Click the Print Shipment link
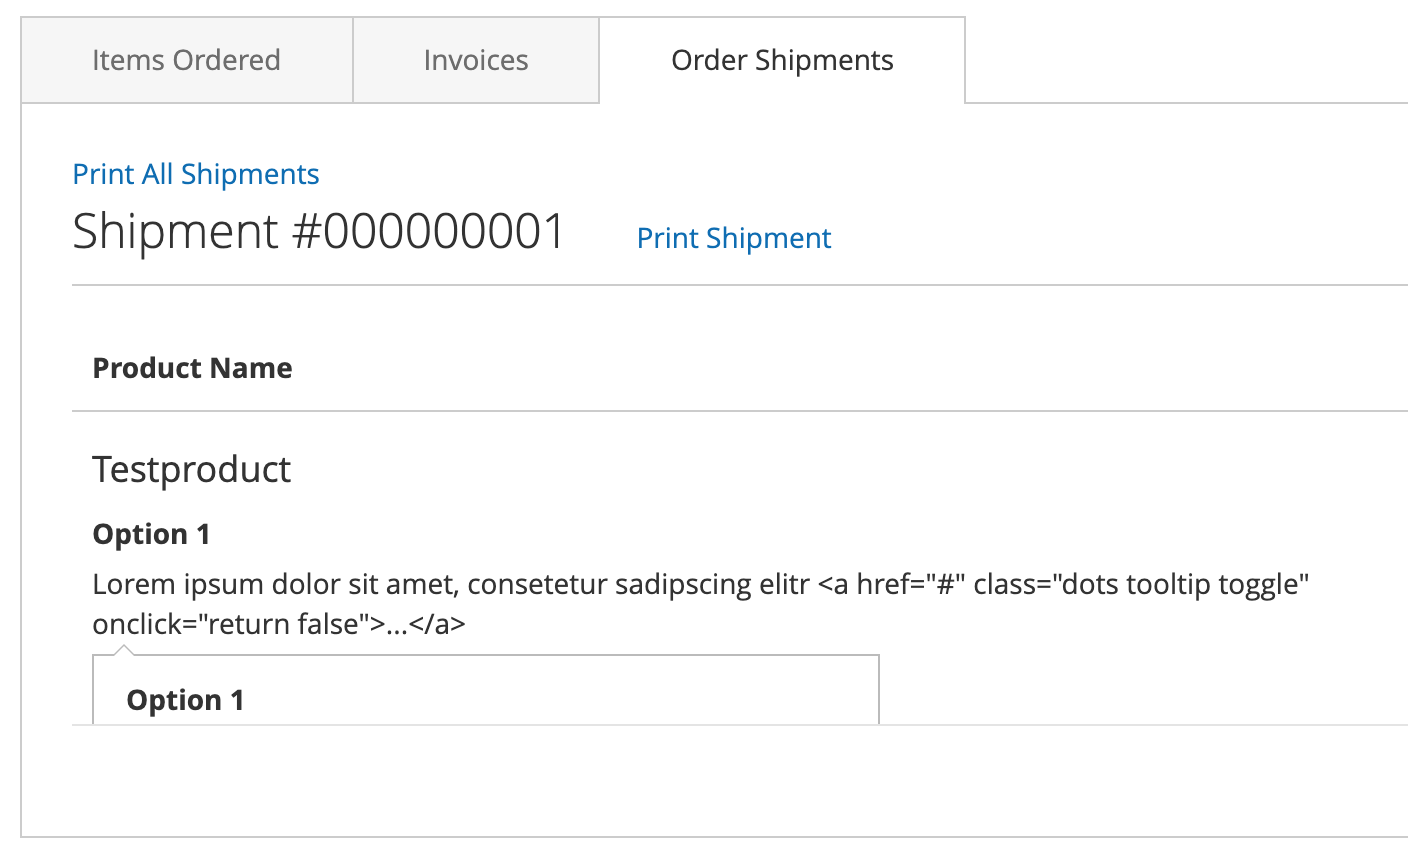 point(734,238)
